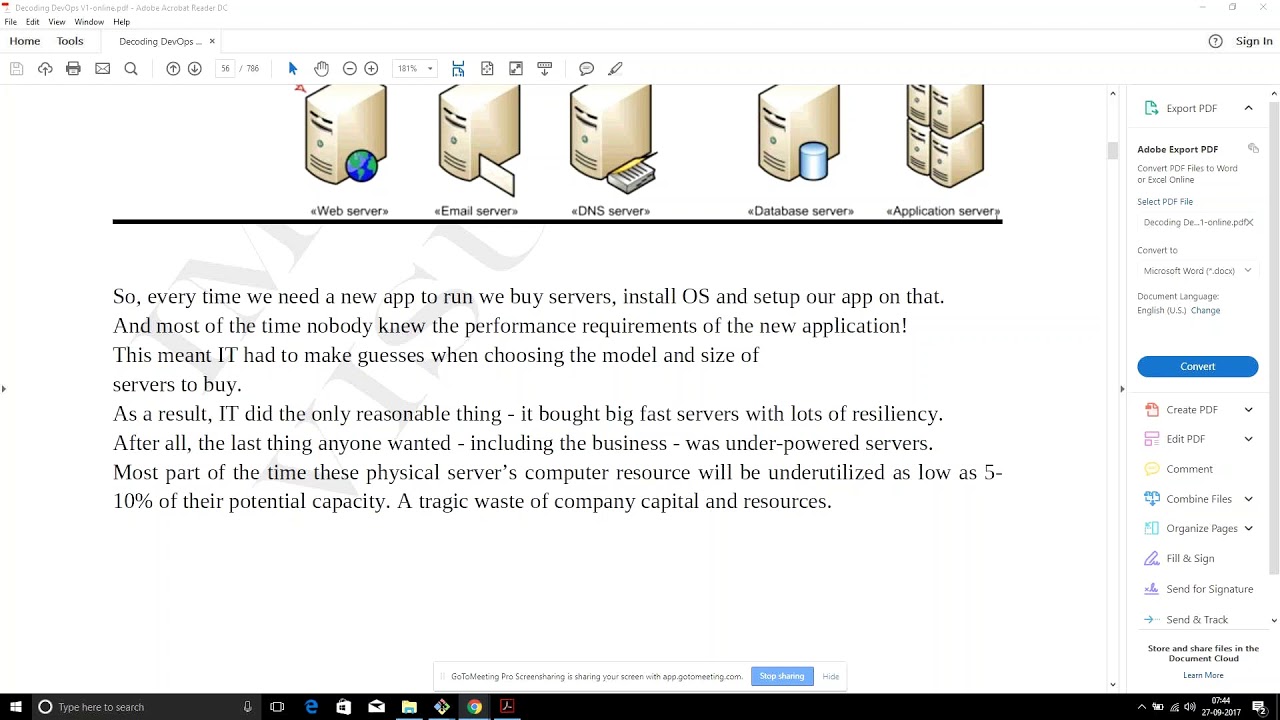Click the full screen mode icon
The image size is (1280, 720).
point(516,69)
